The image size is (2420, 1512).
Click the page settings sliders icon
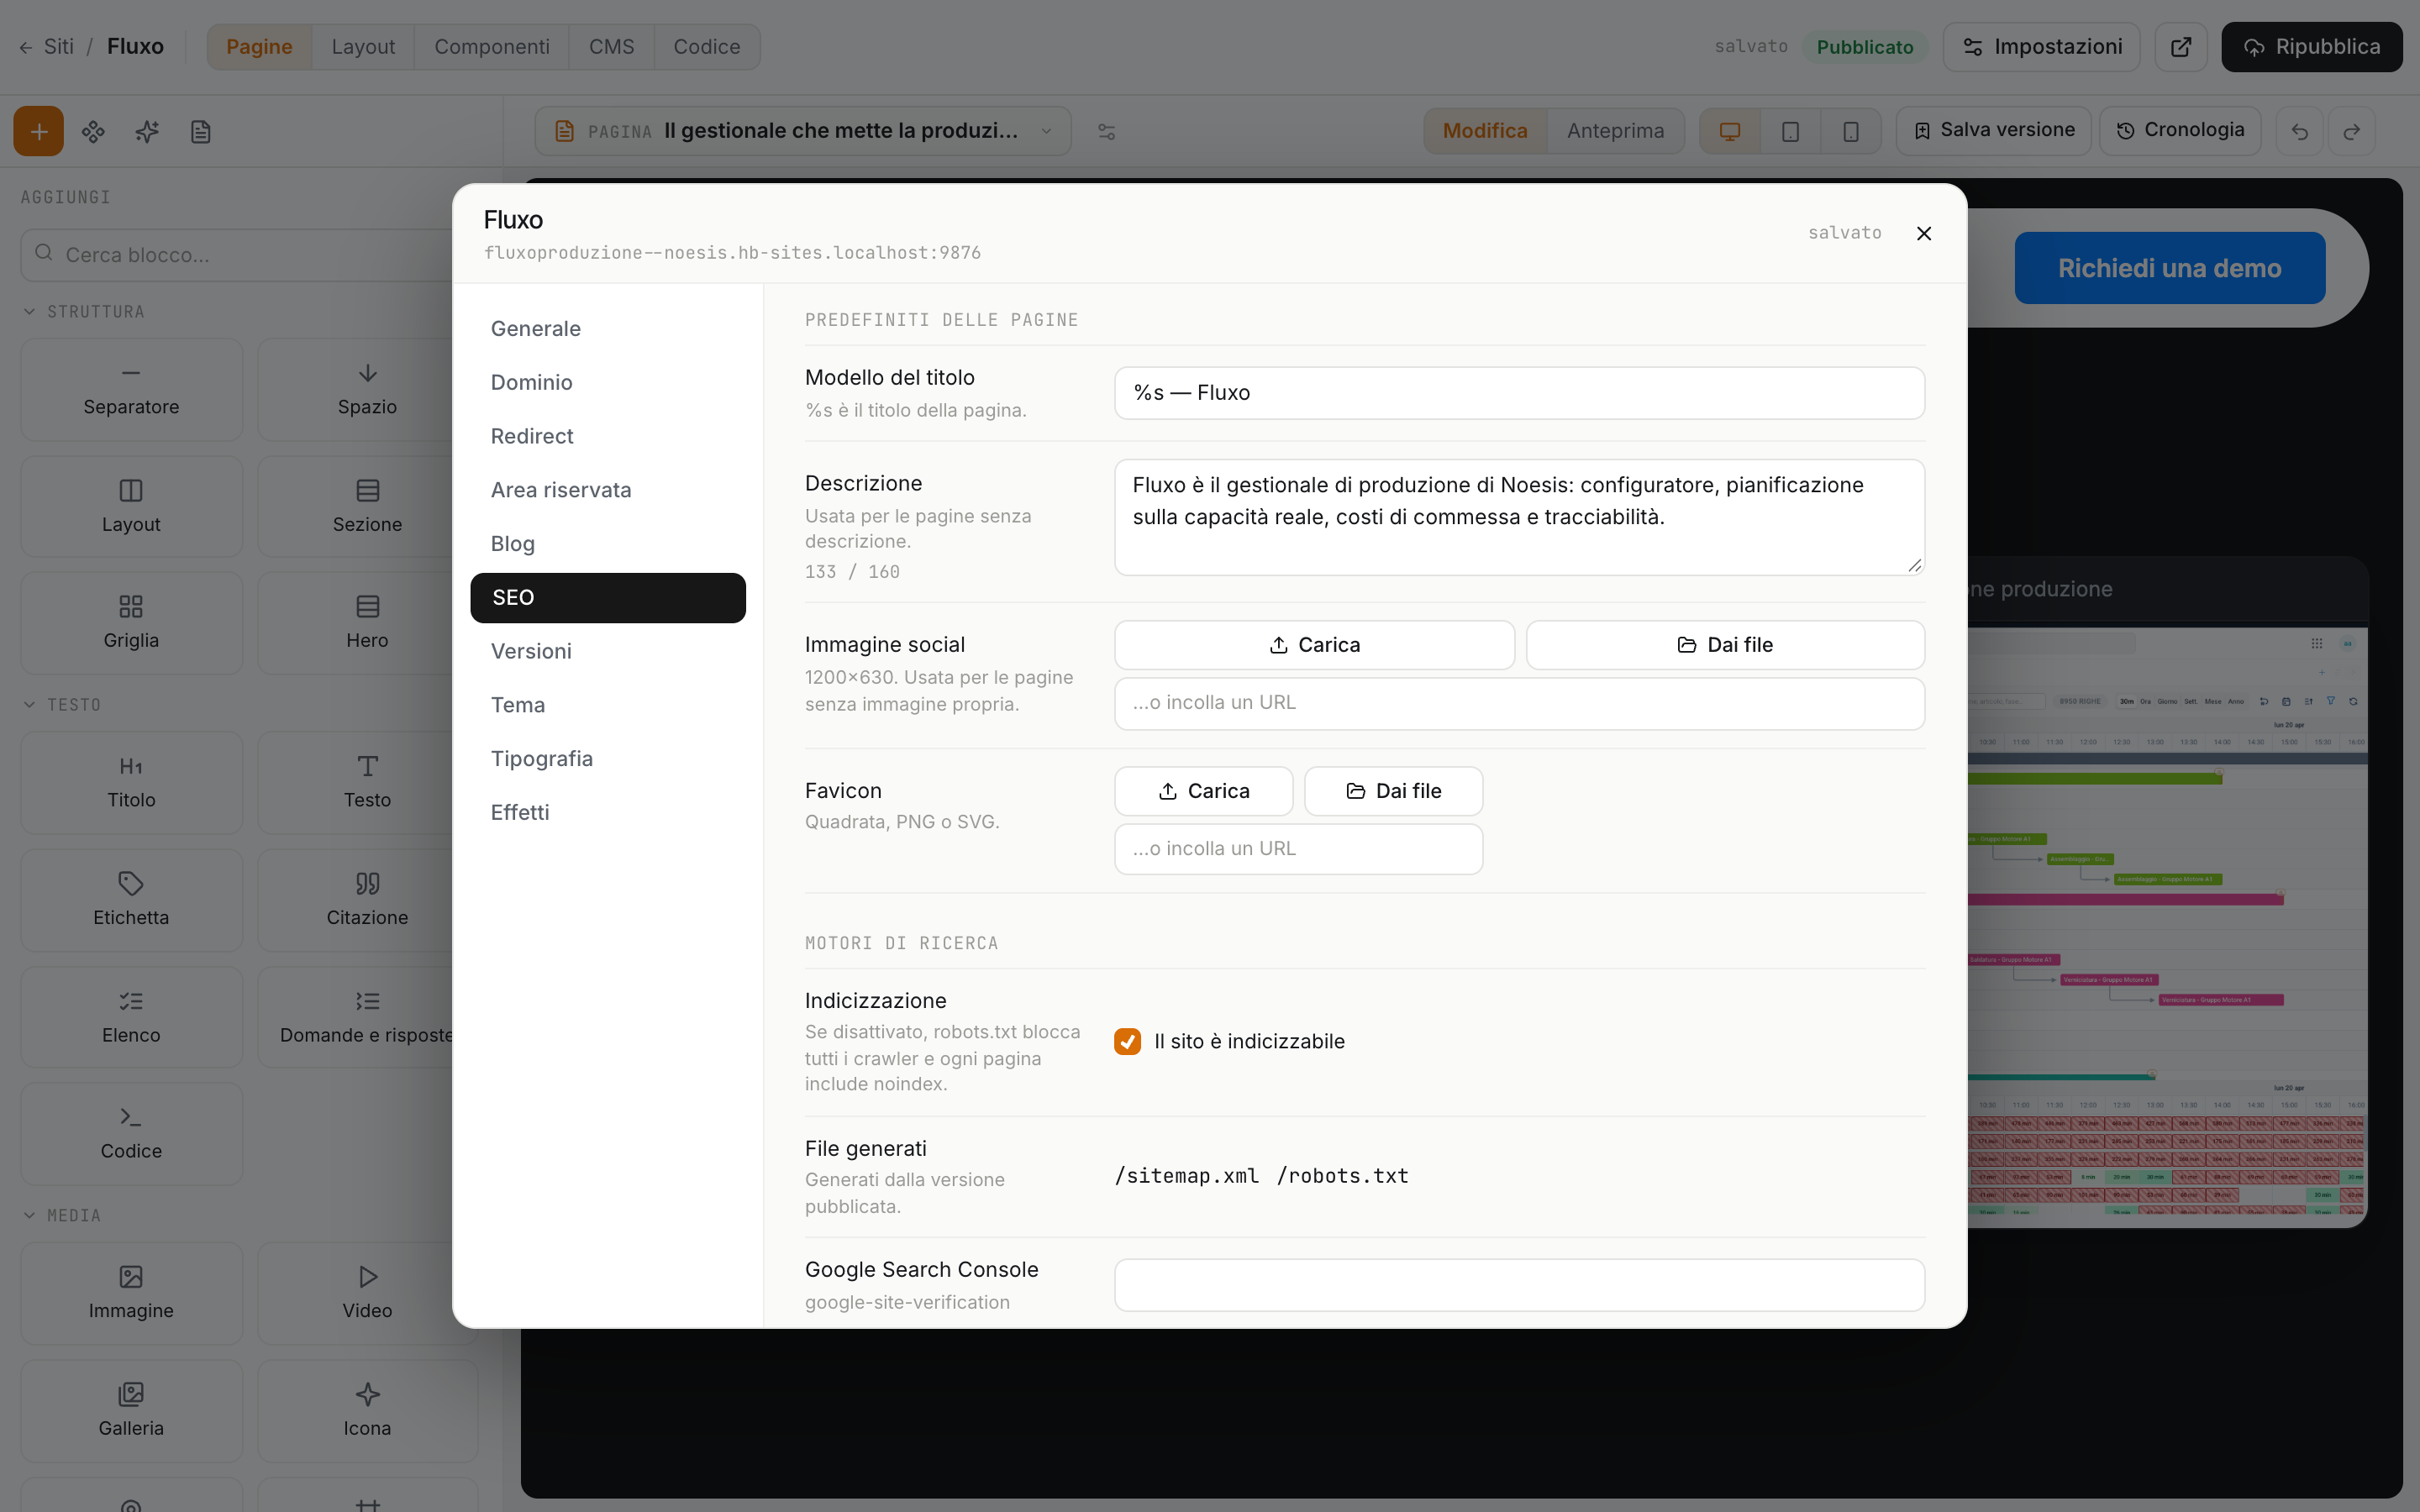coord(1106,131)
